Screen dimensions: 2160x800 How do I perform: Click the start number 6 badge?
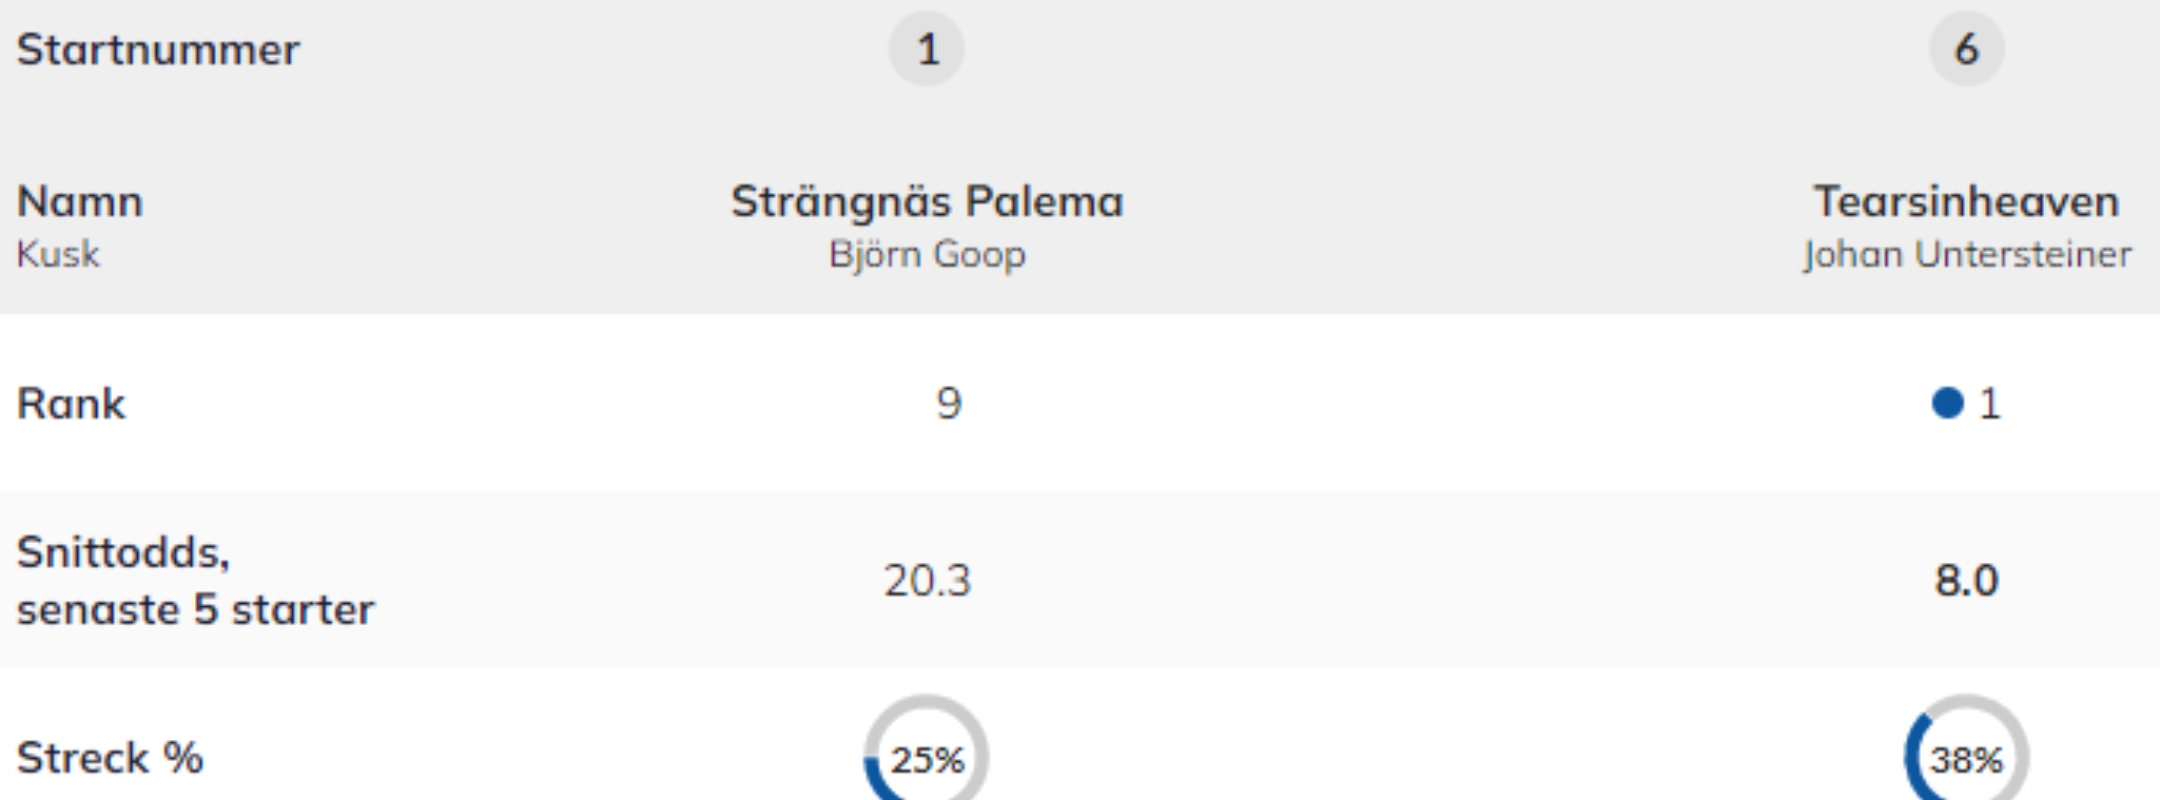pos(1966,49)
